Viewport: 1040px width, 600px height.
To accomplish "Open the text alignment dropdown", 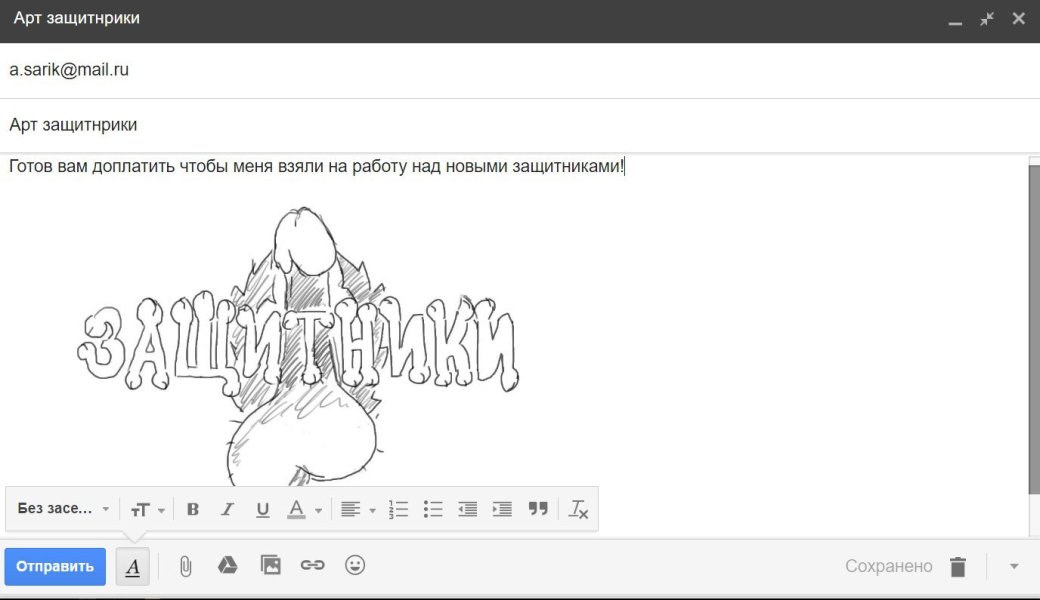I will coord(358,509).
